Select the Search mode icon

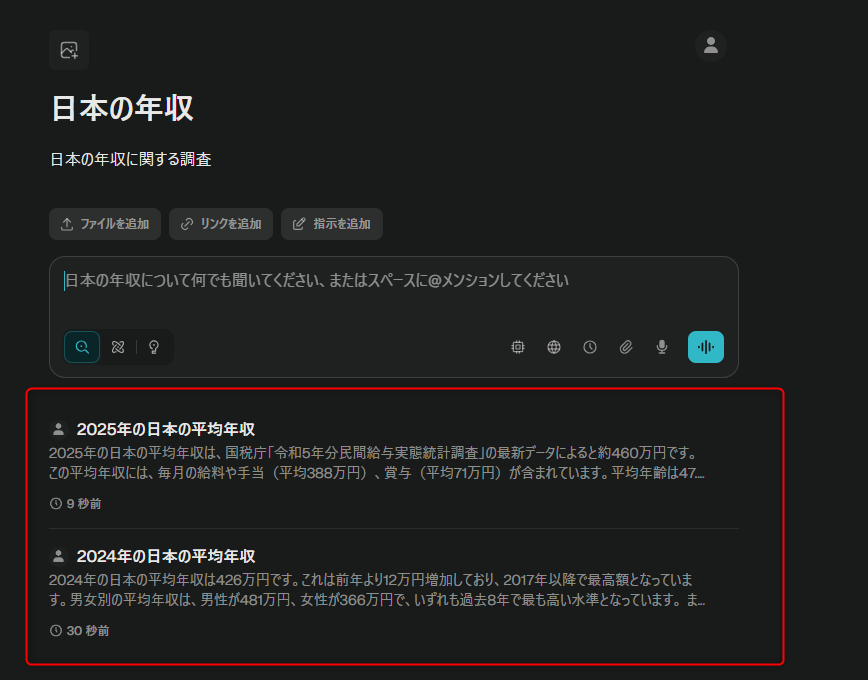point(82,347)
